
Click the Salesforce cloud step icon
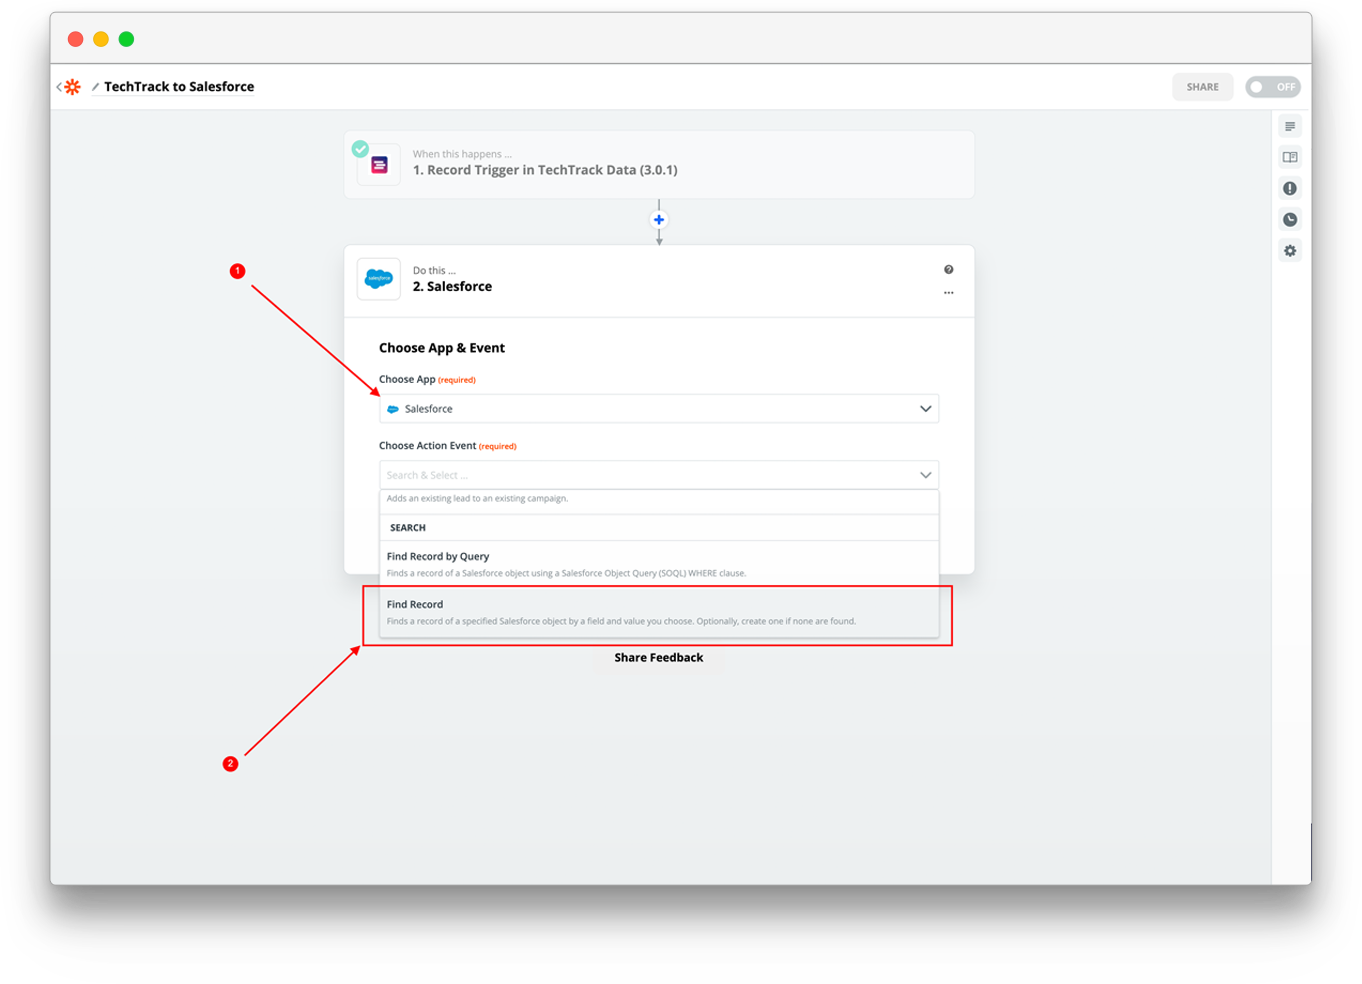[379, 279]
